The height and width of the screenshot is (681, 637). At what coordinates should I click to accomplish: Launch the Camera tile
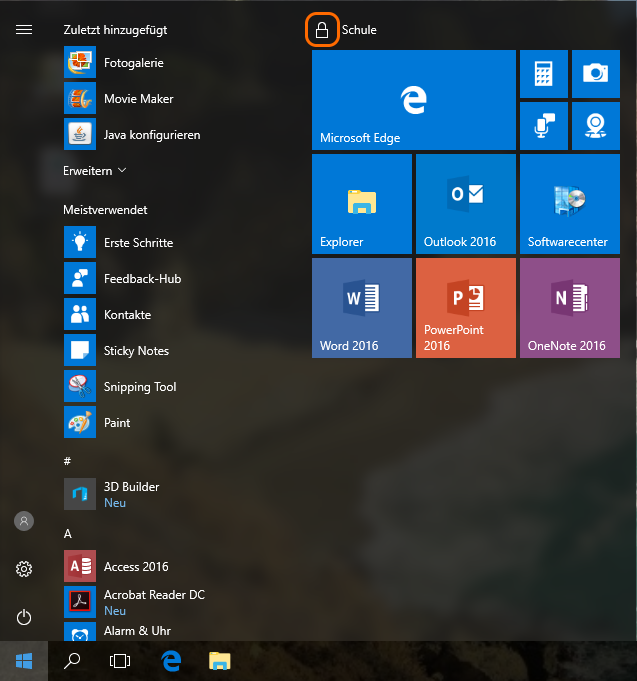[x=596, y=74]
